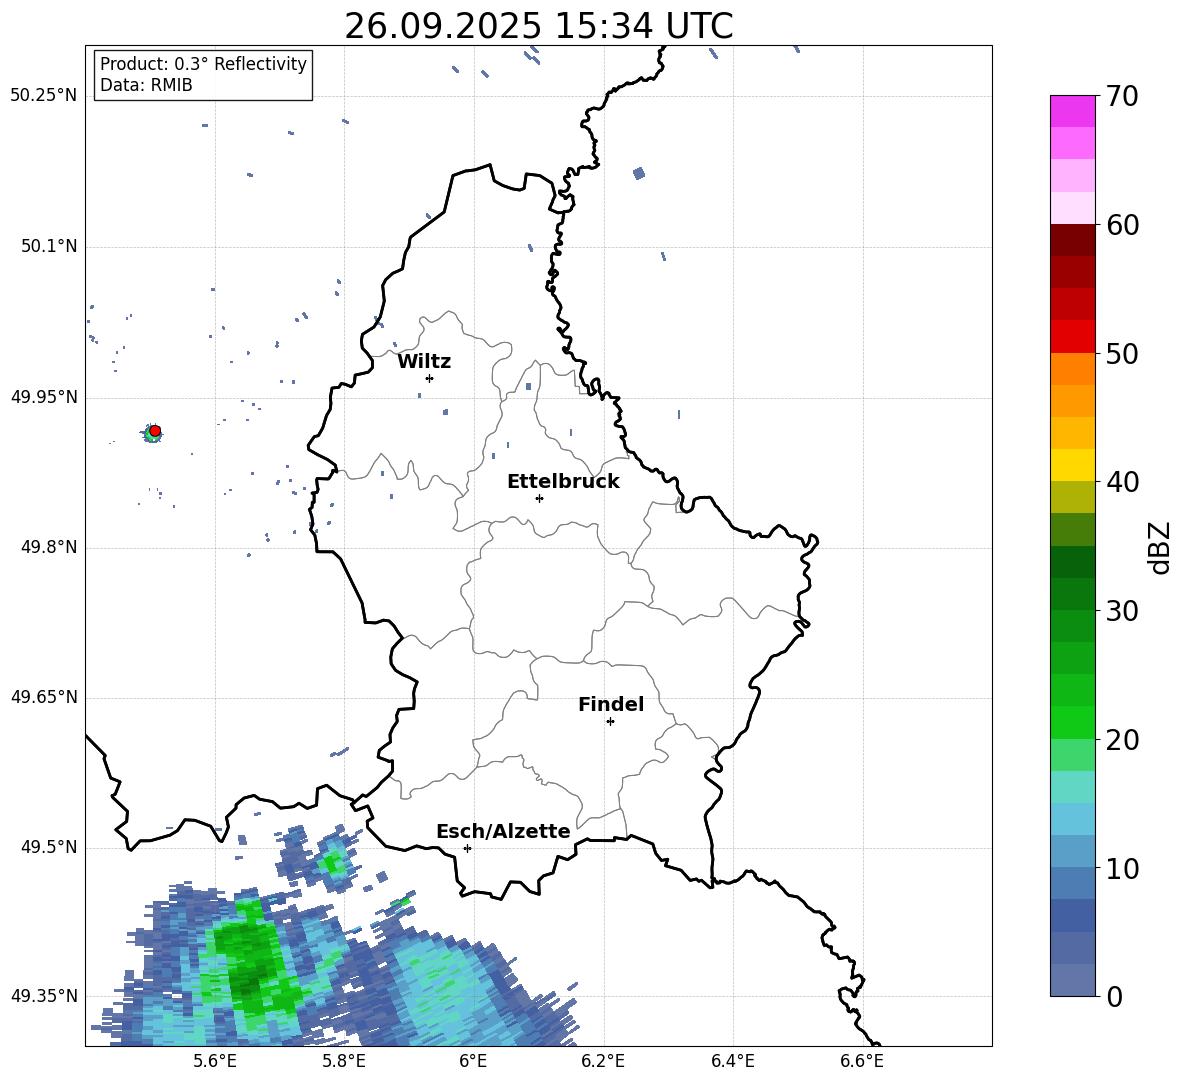Click the dBZ colorbar axis label
1184x1081 pixels.
1161,547
